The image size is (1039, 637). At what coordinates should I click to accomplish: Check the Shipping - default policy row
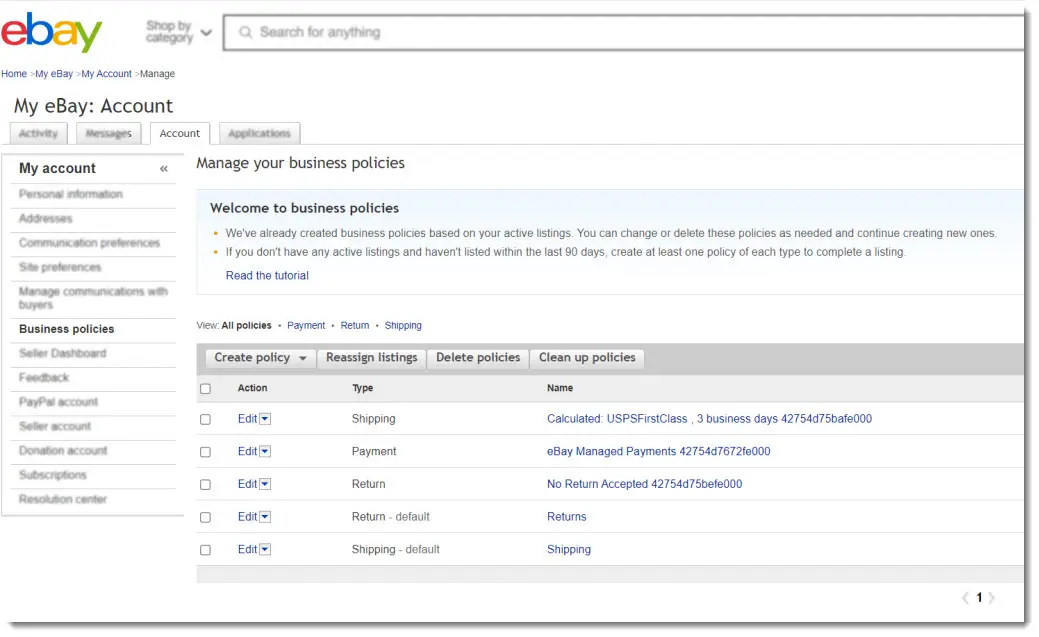coord(205,550)
